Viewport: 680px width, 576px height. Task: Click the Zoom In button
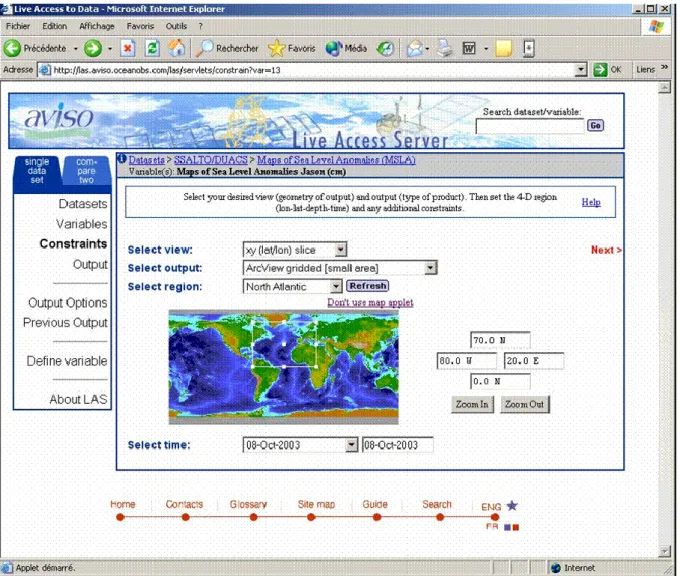(x=472, y=404)
